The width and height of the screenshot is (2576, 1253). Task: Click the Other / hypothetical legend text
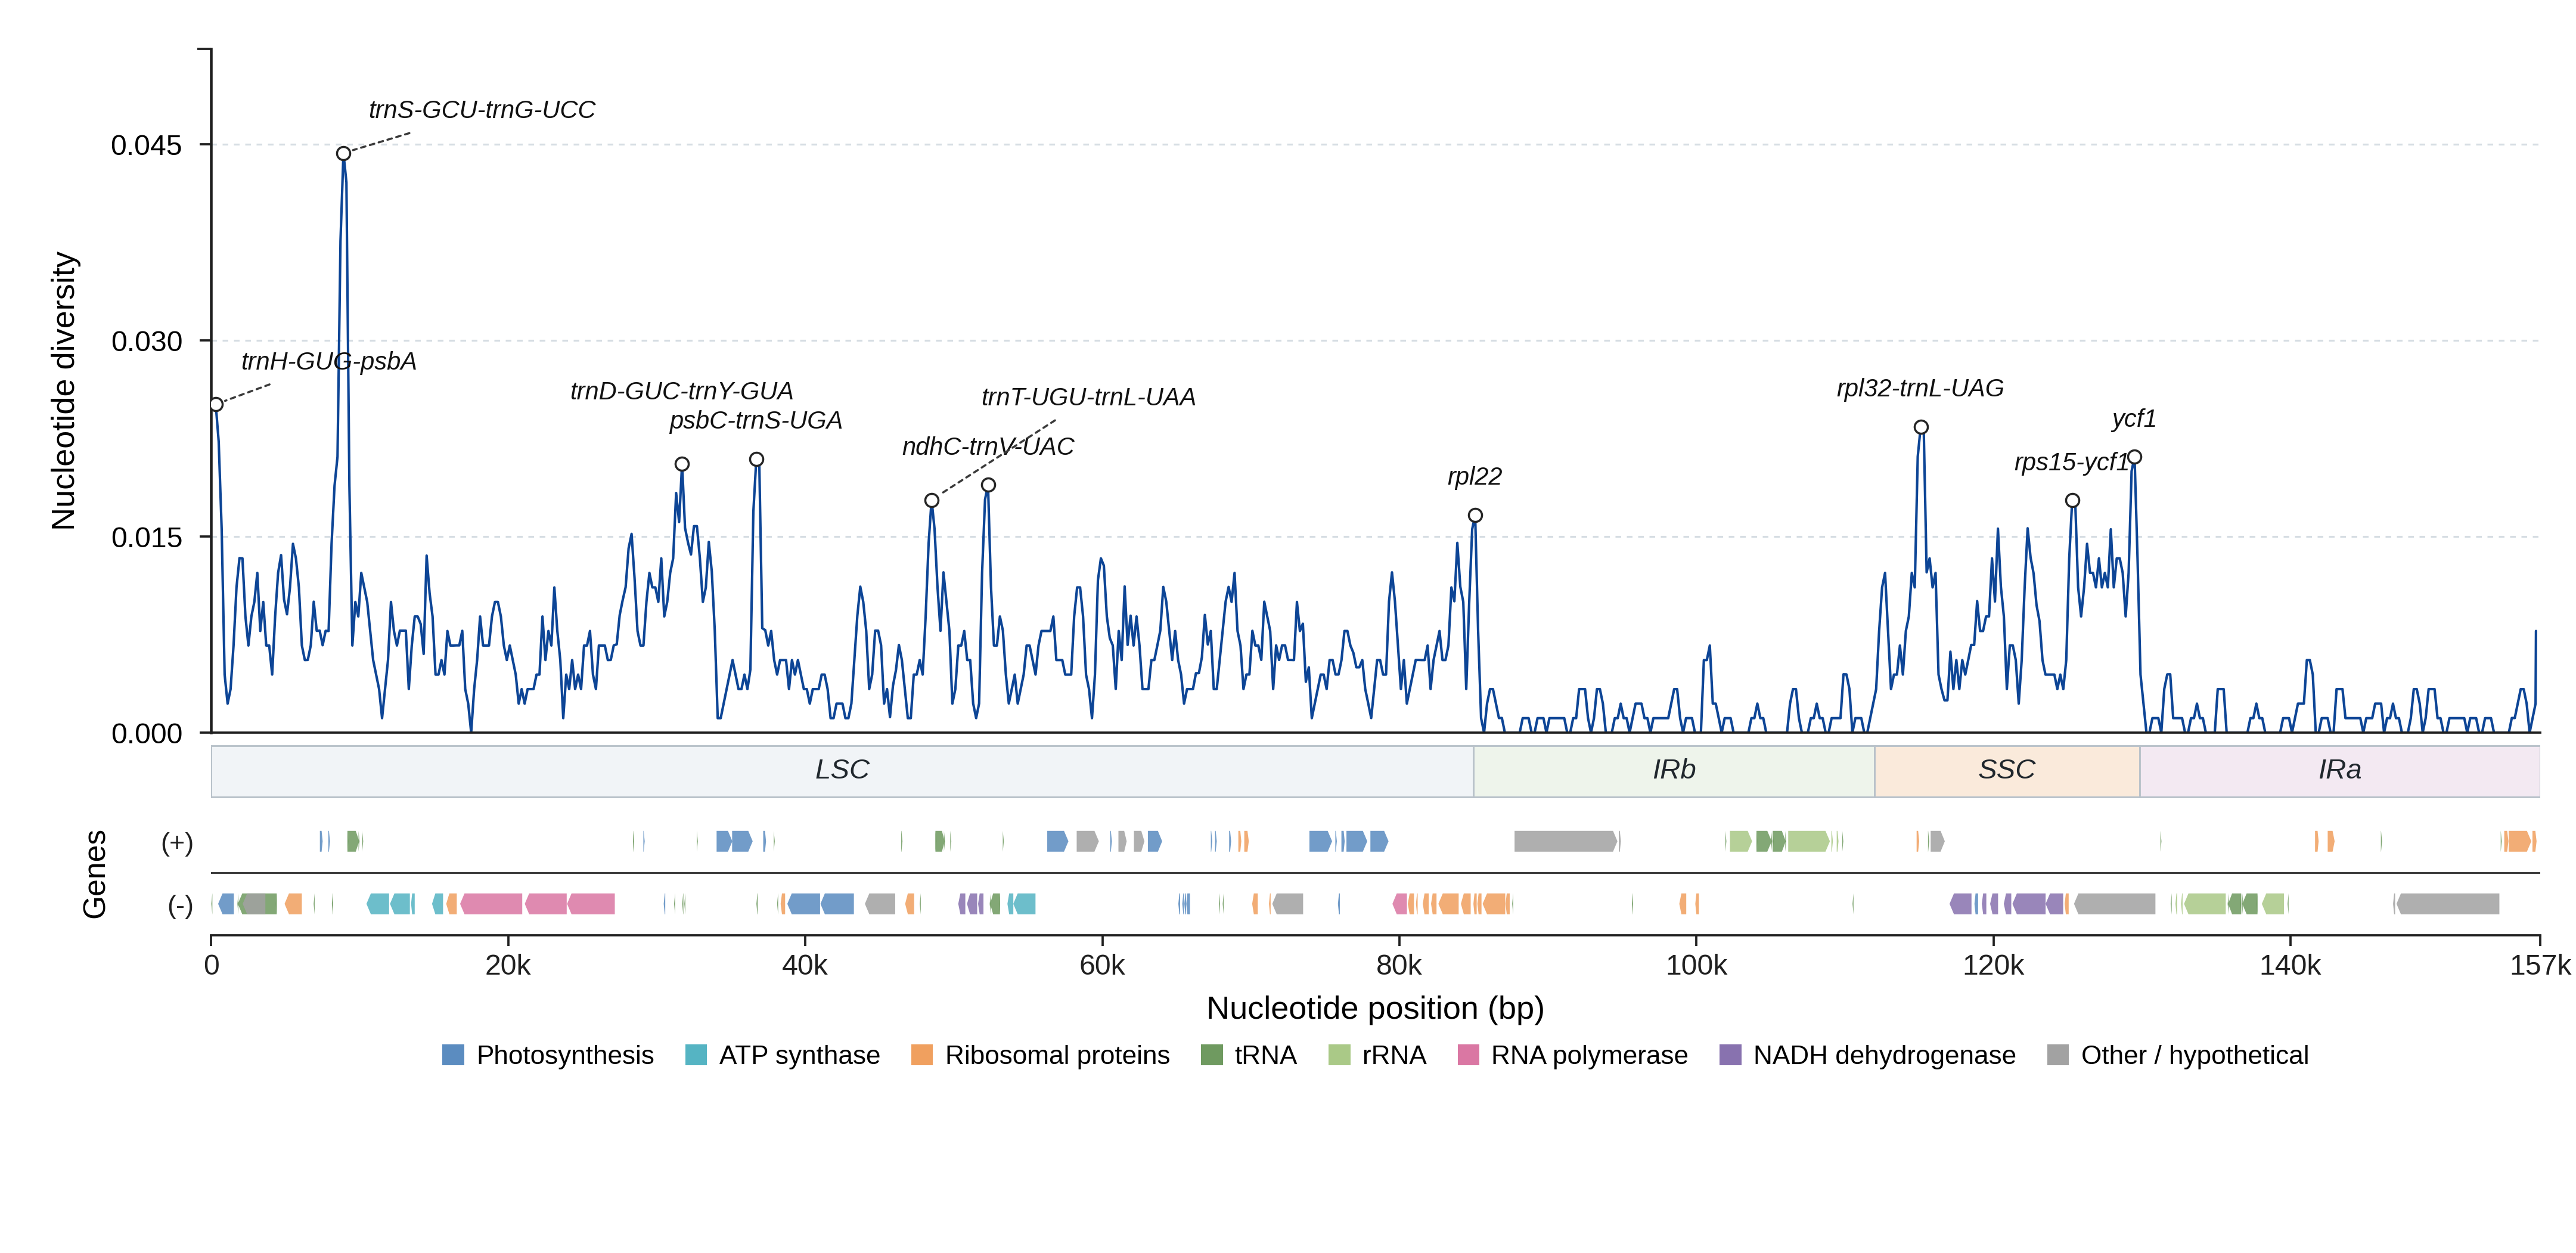click(2195, 1056)
